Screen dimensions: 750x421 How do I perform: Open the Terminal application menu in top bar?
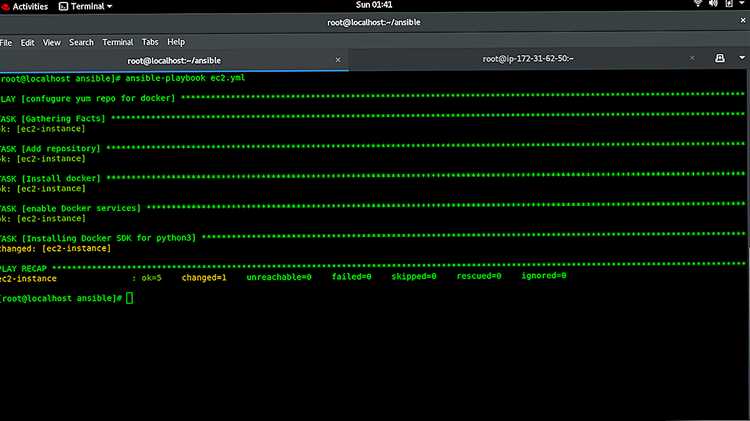tap(86, 6)
